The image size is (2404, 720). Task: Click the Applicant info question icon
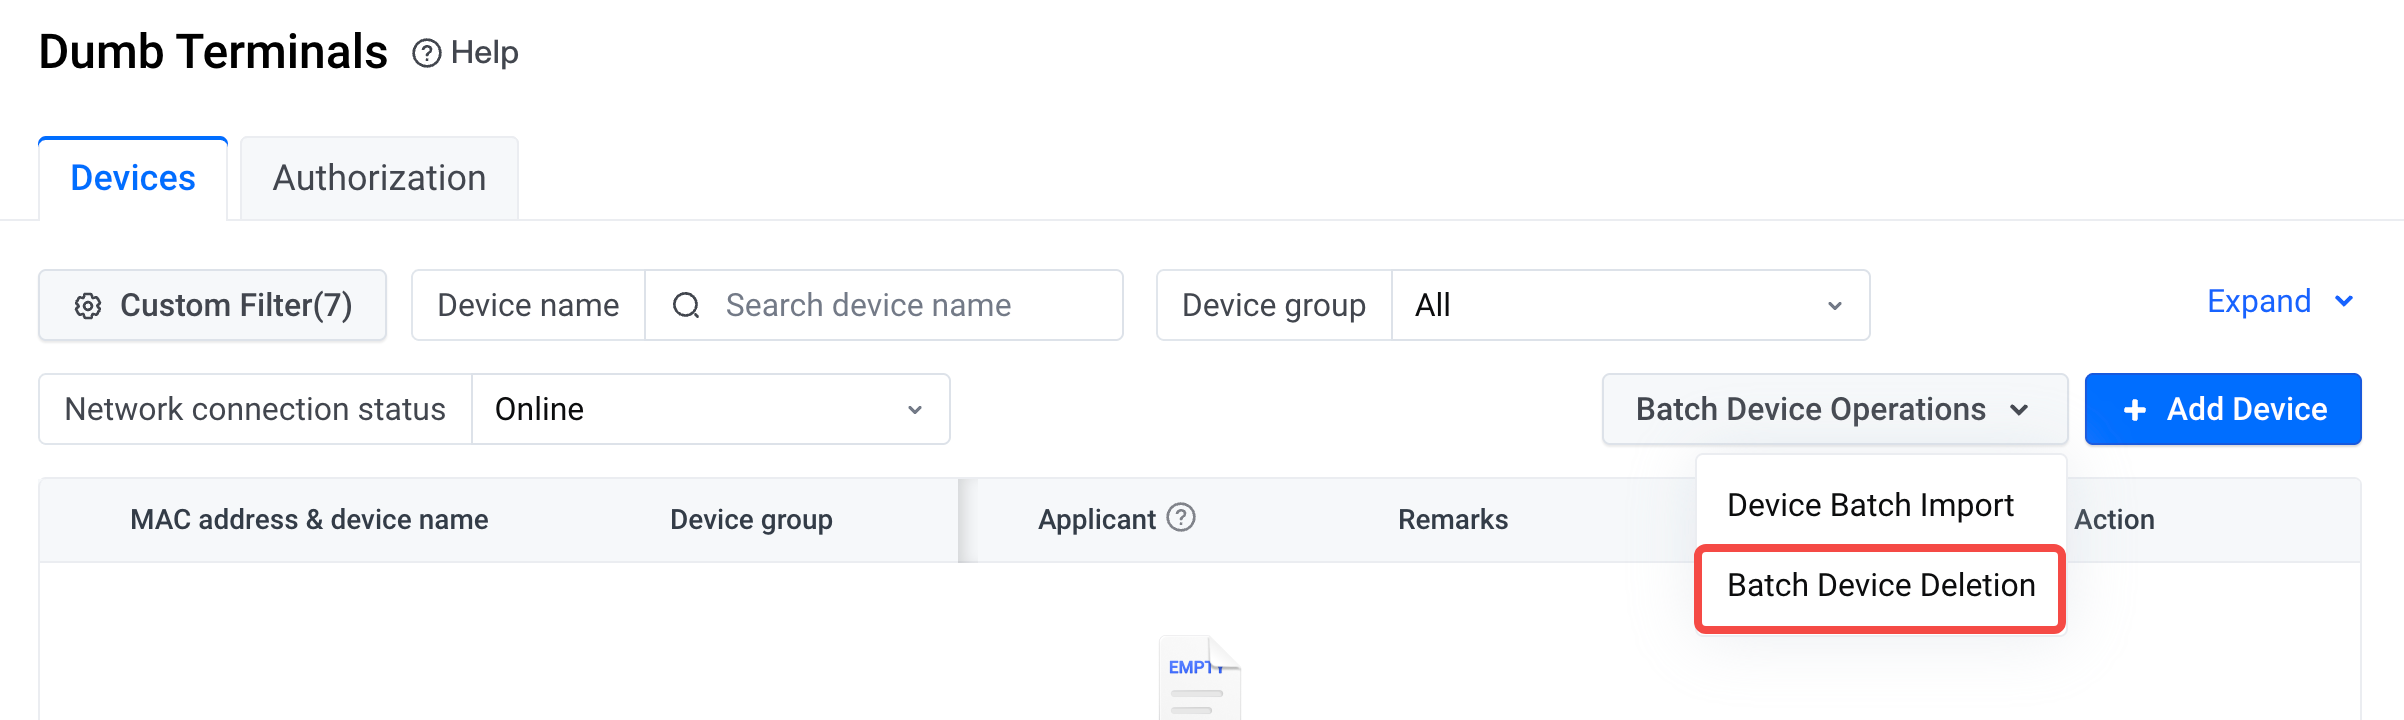click(1181, 518)
